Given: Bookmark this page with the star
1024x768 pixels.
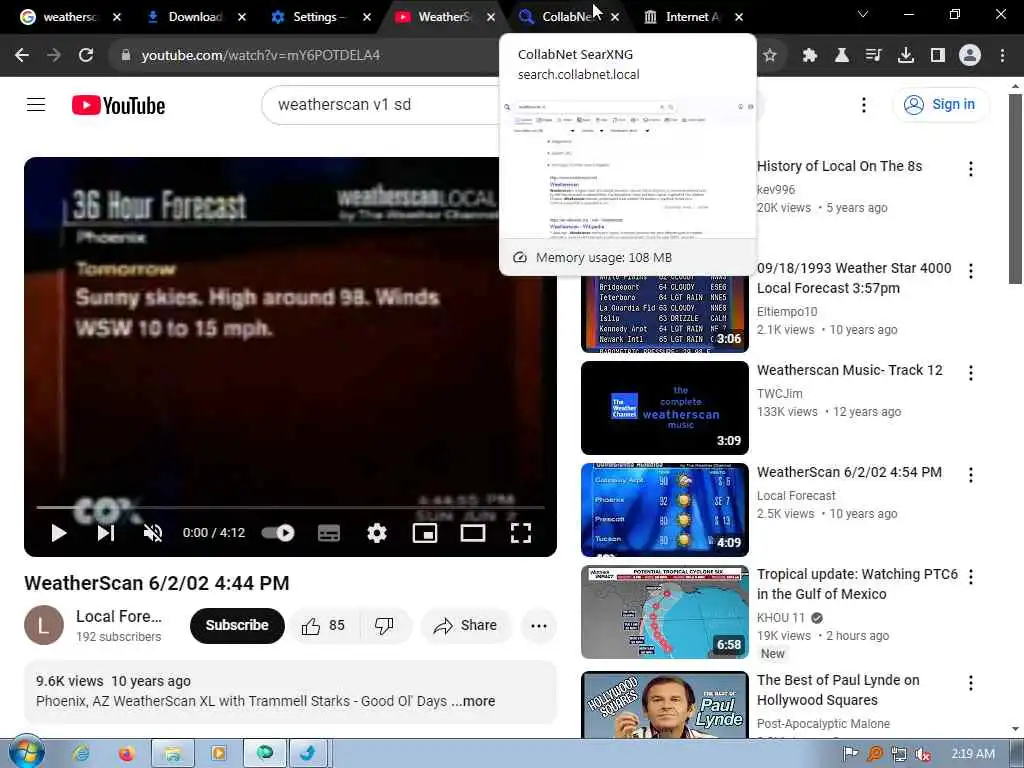Looking at the screenshot, I should (770, 55).
